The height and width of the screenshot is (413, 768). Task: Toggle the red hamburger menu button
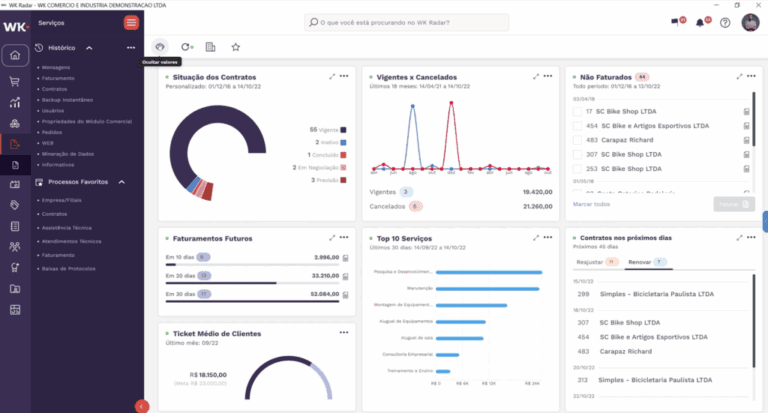click(131, 22)
